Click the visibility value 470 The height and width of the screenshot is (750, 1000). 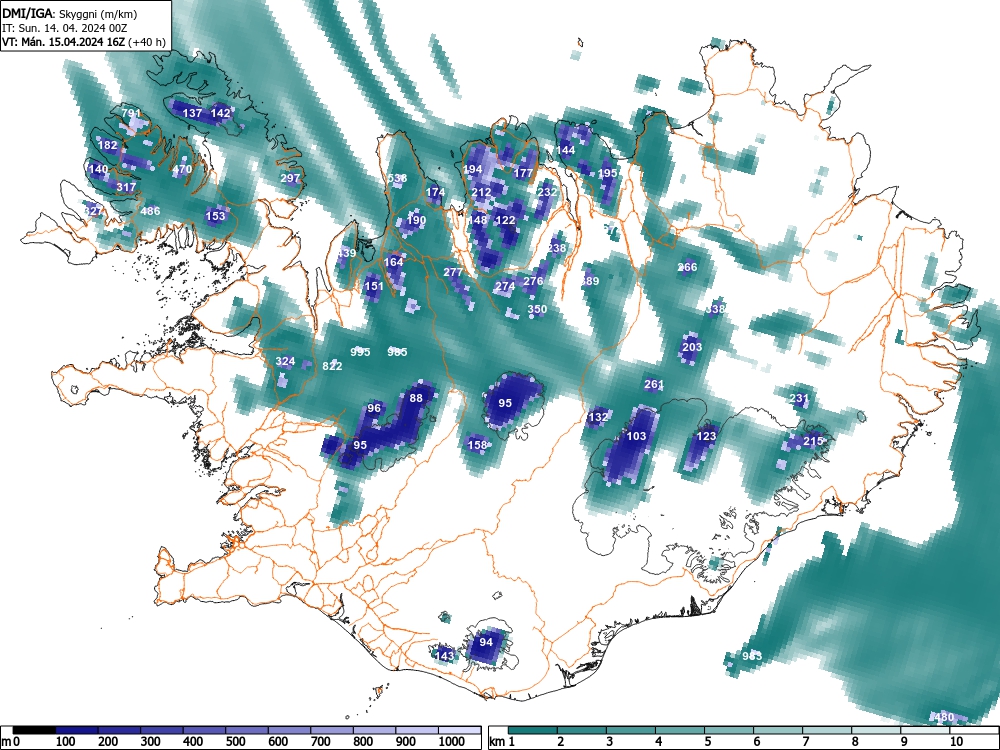pyautogui.click(x=182, y=169)
